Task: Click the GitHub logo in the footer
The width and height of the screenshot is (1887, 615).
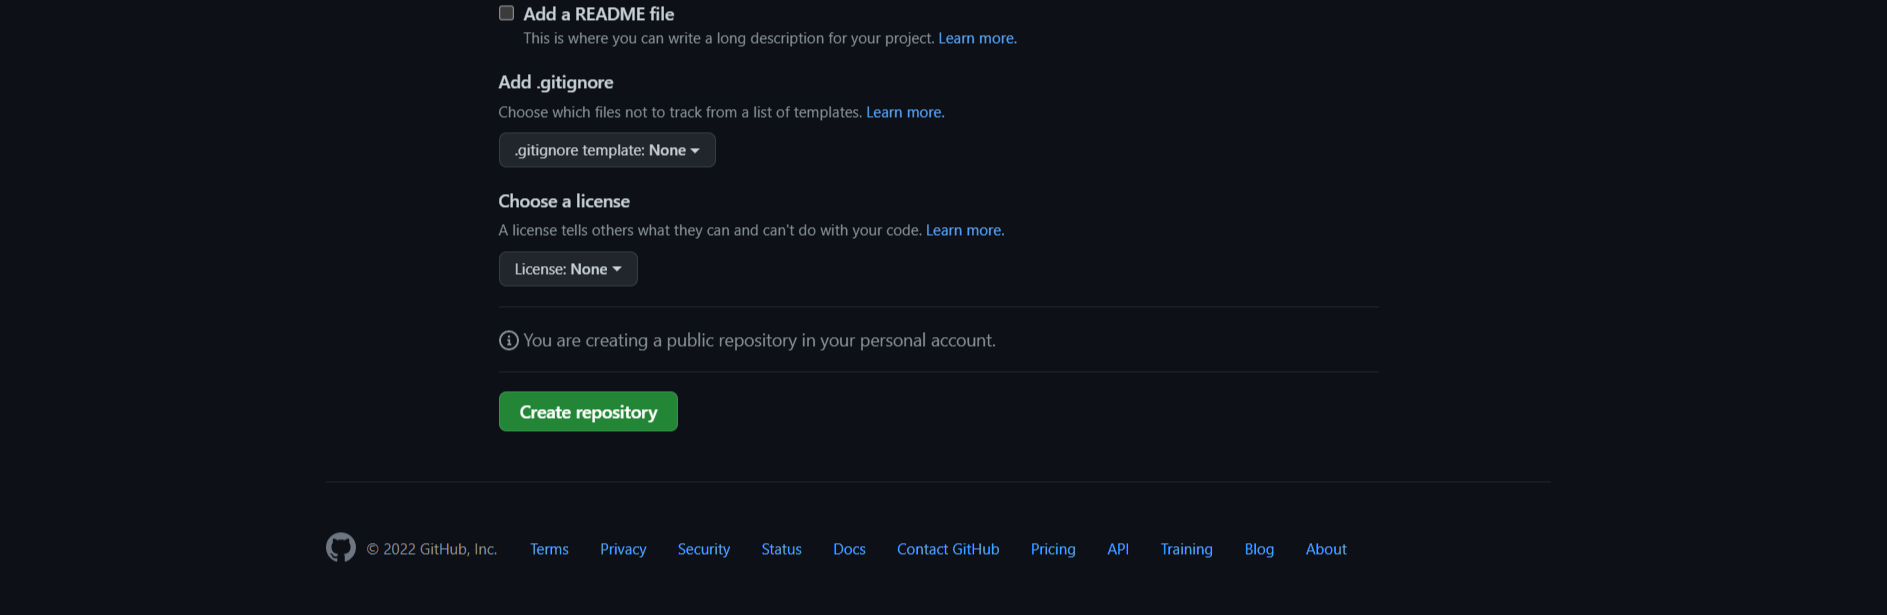Action: tap(341, 548)
